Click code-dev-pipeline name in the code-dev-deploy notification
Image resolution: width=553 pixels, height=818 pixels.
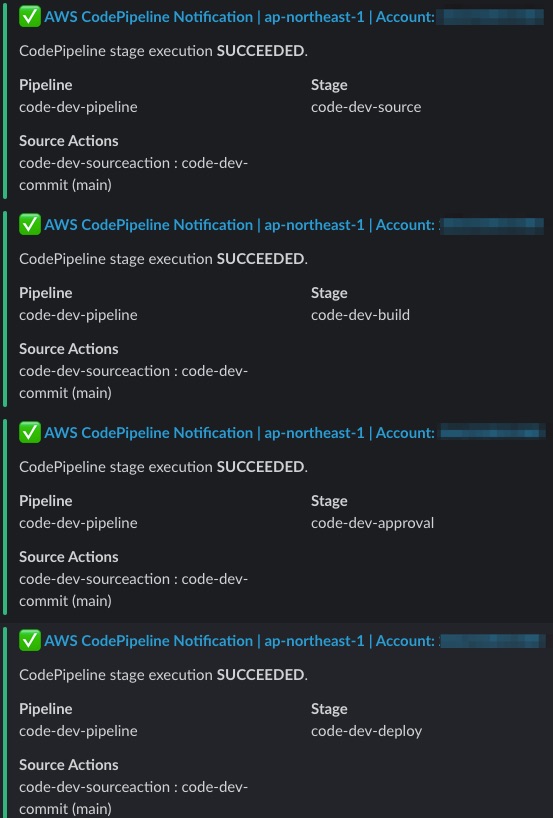tap(78, 731)
